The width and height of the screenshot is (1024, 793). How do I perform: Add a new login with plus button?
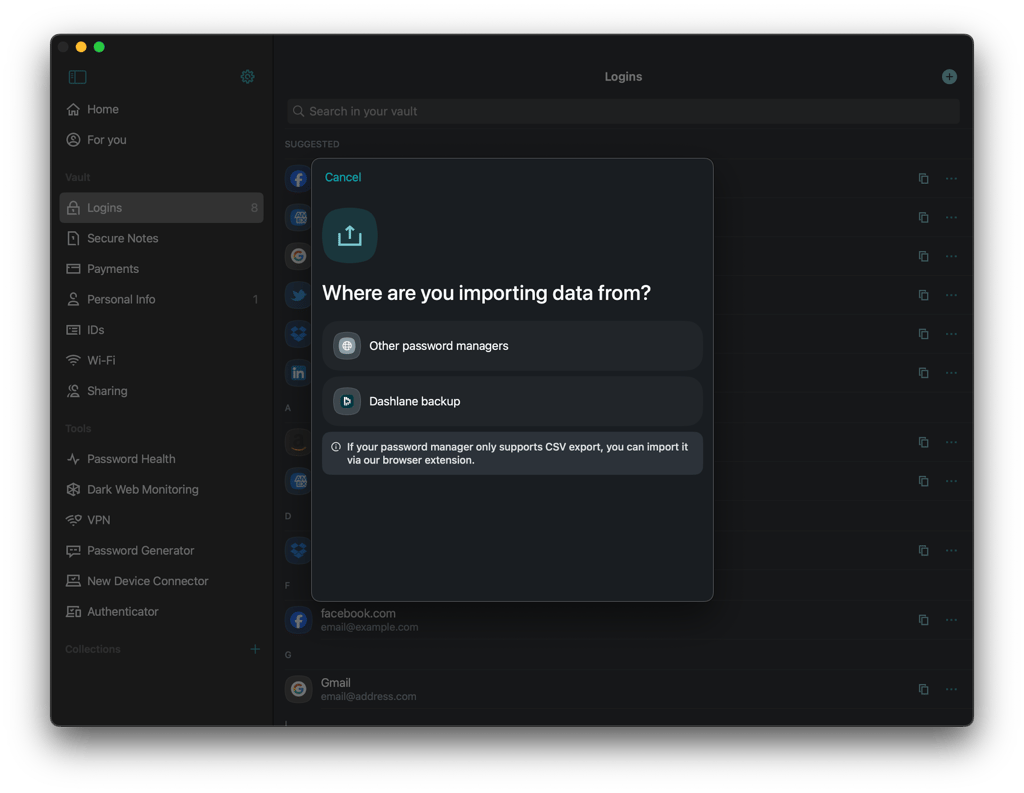(x=949, y=77)
